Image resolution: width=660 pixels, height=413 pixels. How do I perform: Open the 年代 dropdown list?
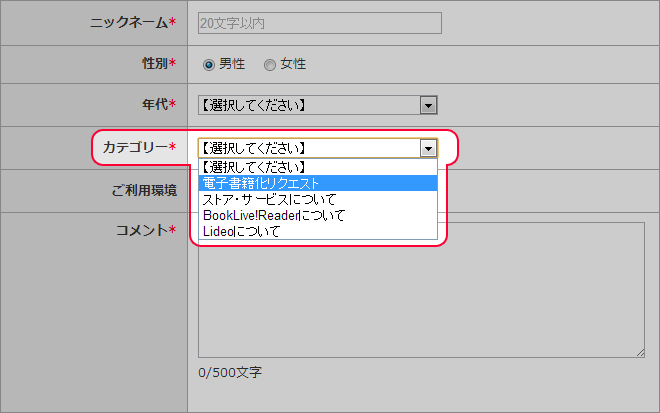[318, 105]
